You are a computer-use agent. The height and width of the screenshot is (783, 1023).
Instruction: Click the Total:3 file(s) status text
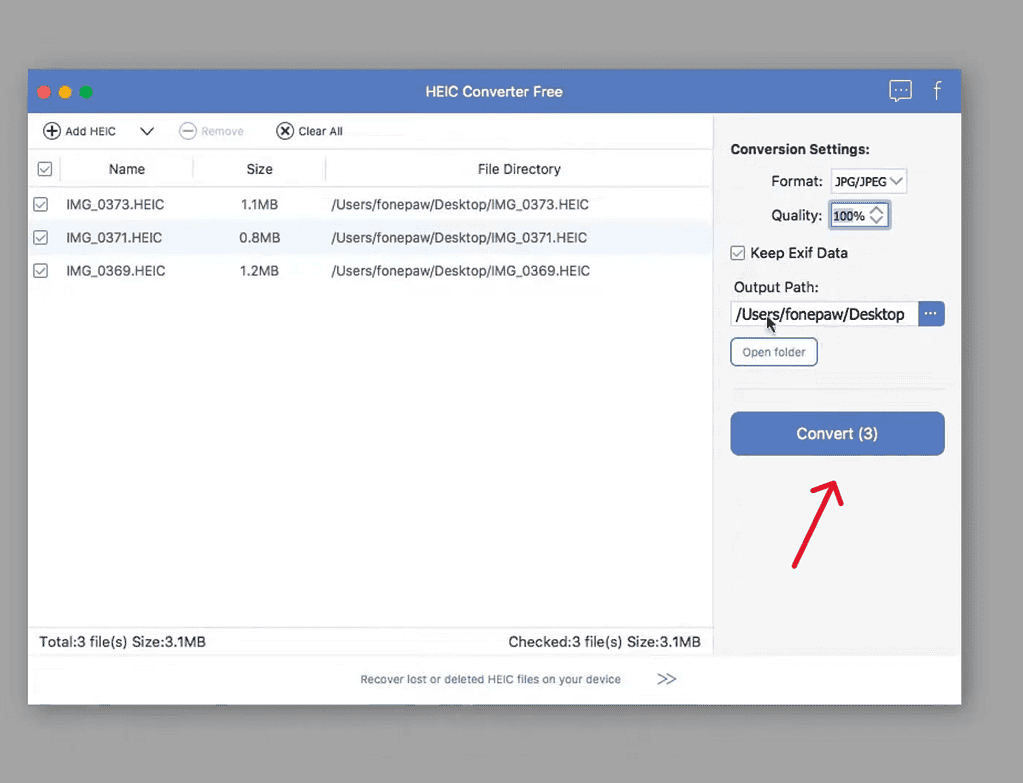coord(122,642)
